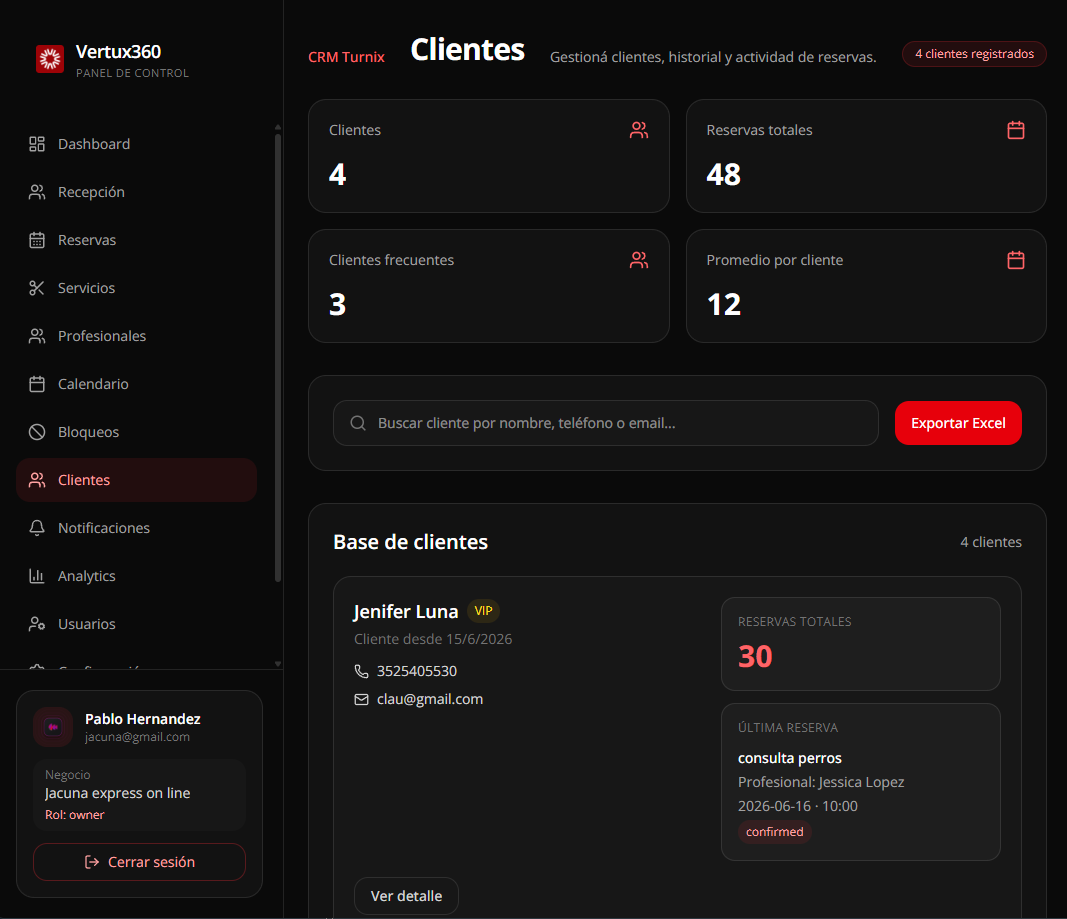Click the 'Cliente desde 15/6/2026' text
The height and width of the screenshot is (919, 1067).
[x=433, y=639]
